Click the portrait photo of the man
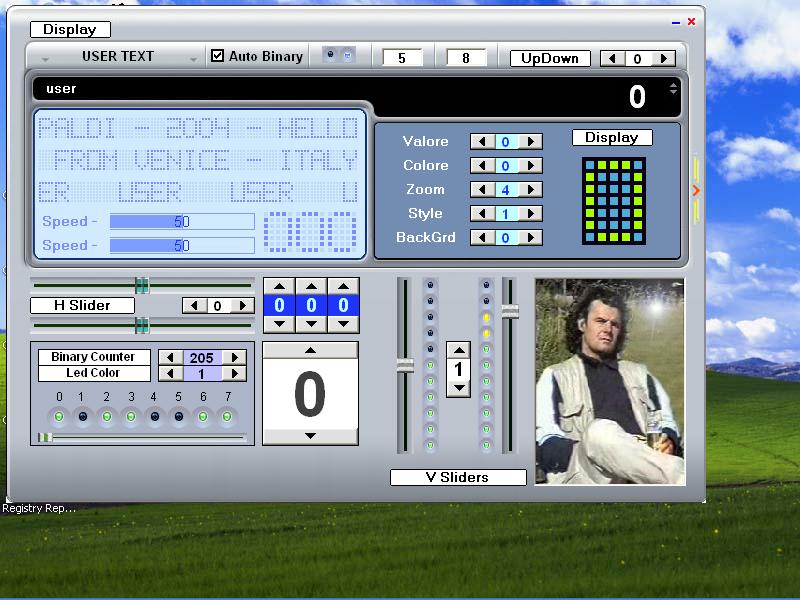The image size is (800, 600). point(610,381)
